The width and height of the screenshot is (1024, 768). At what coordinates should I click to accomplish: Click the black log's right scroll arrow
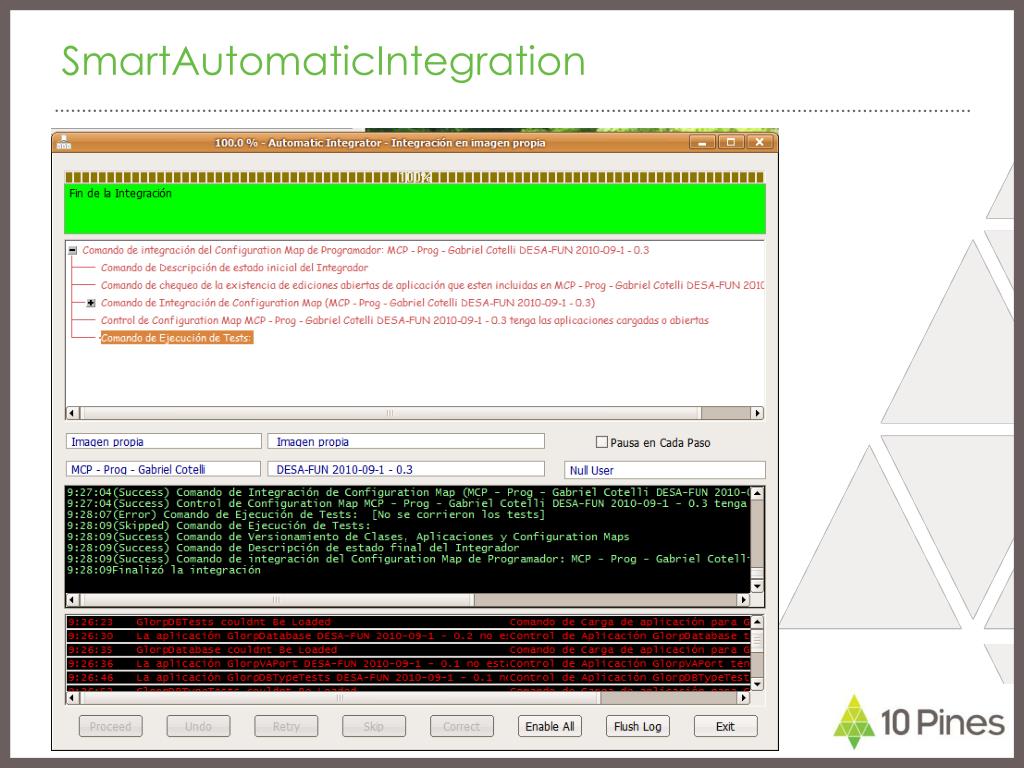(x=743, y=600)
